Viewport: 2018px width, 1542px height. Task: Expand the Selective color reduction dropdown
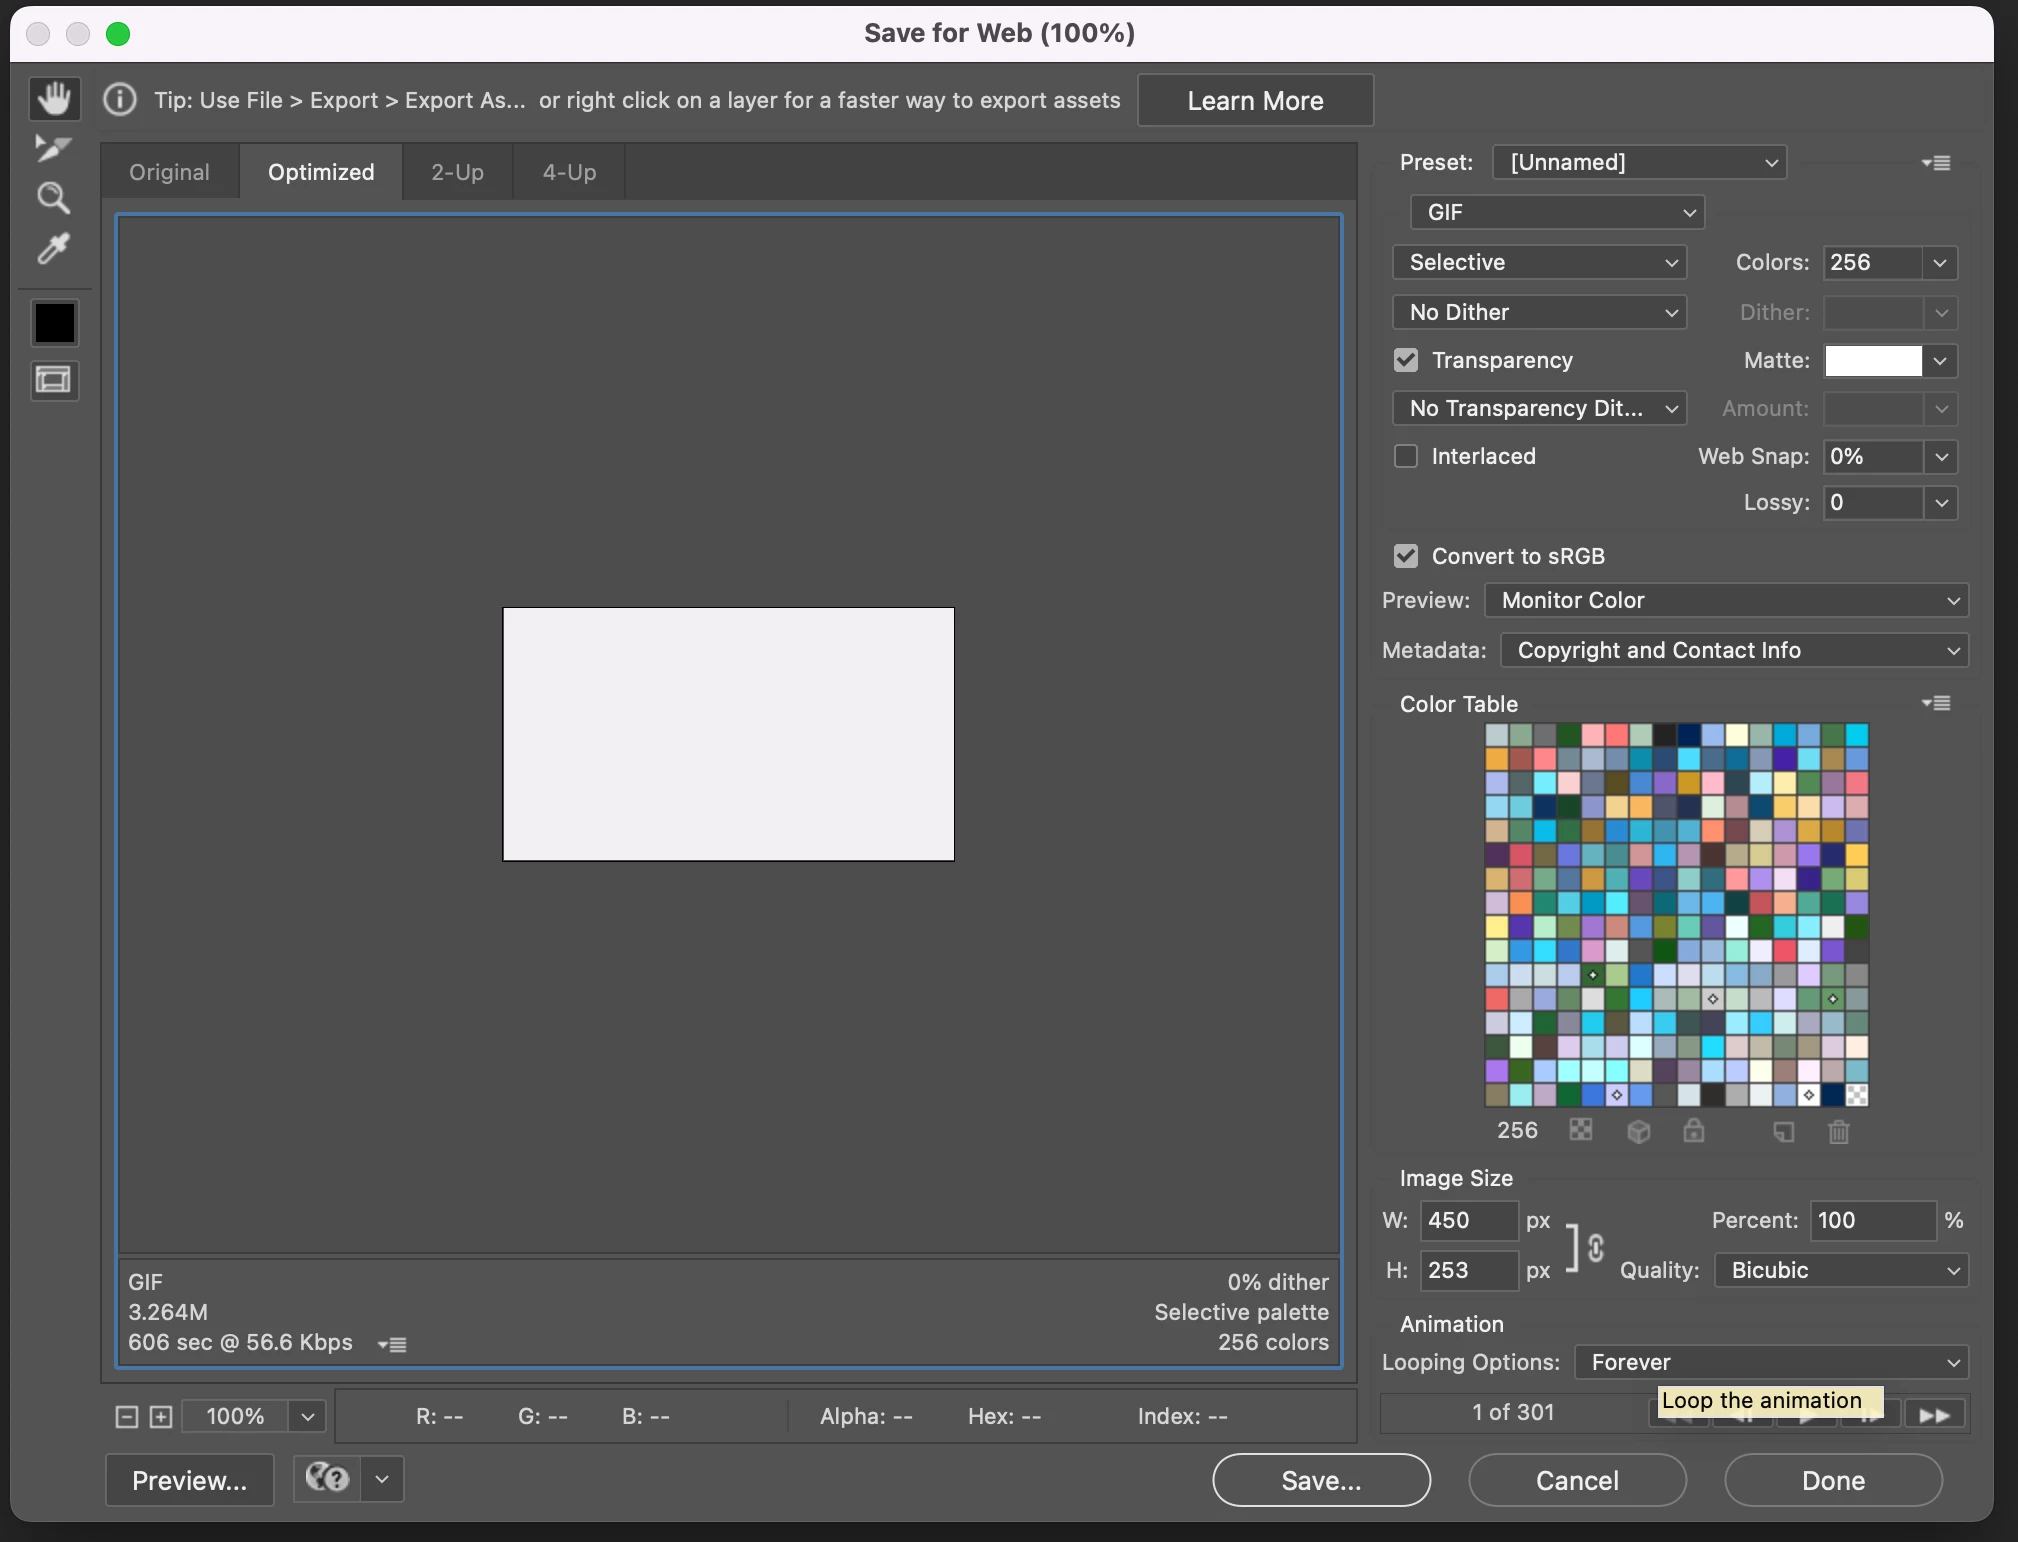[1539, 262]
